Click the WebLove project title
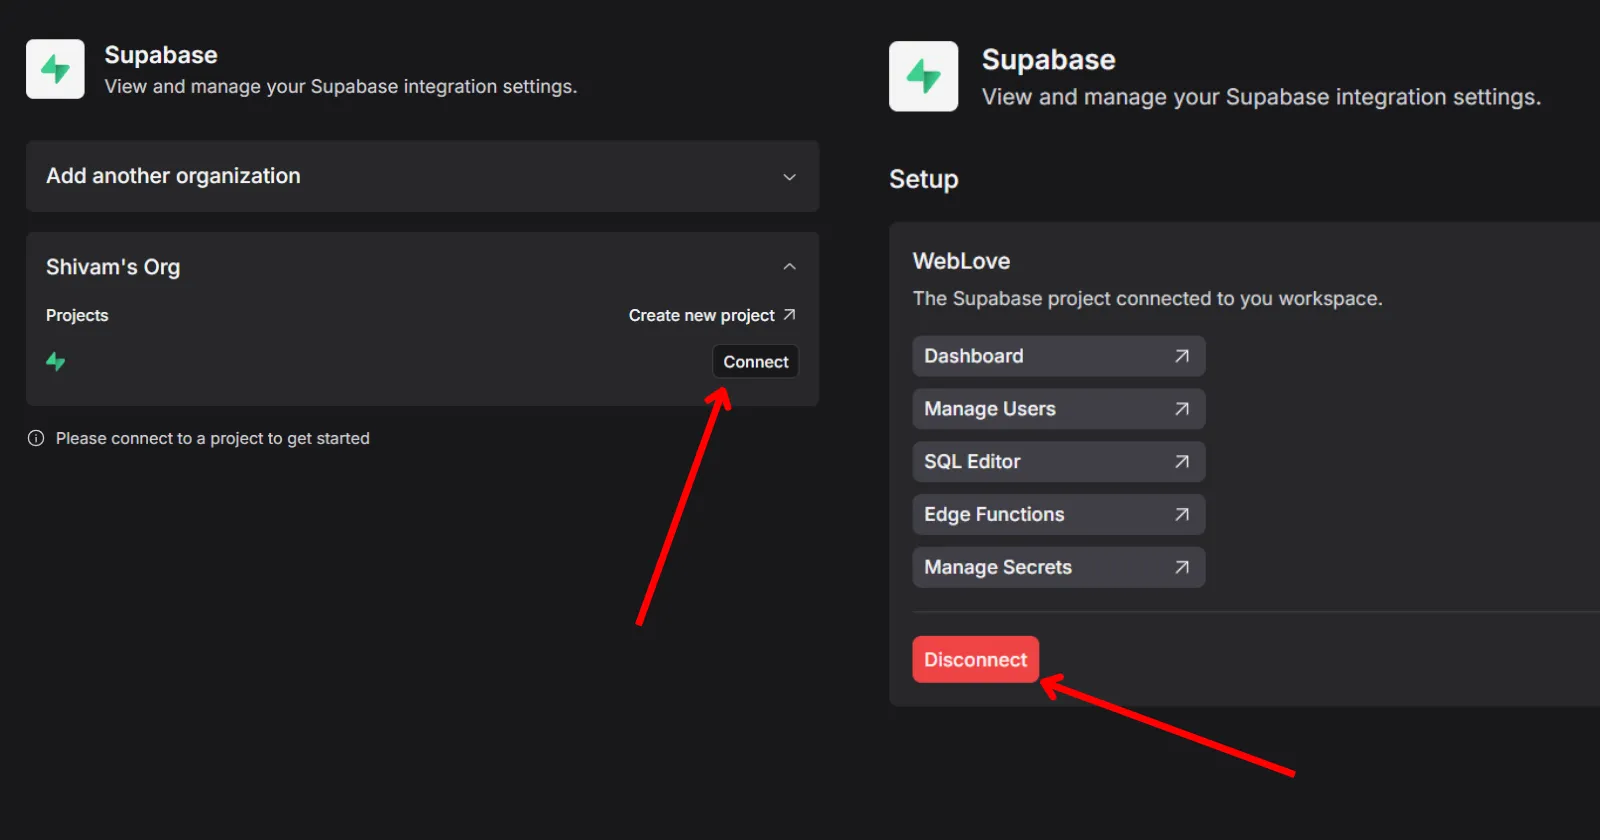Viewport: 1600px width, 840px height. 961,261
